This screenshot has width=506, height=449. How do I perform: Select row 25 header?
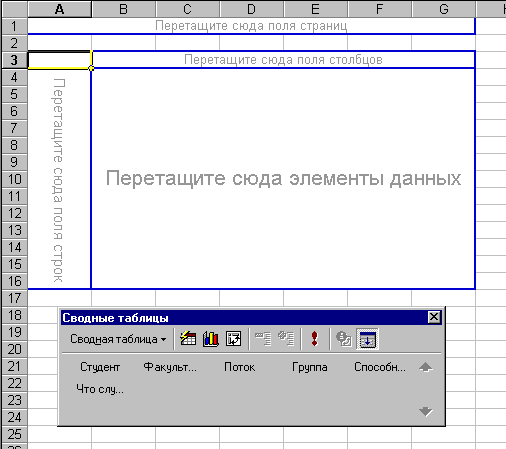pyautogui.click(x=14, y=434)
